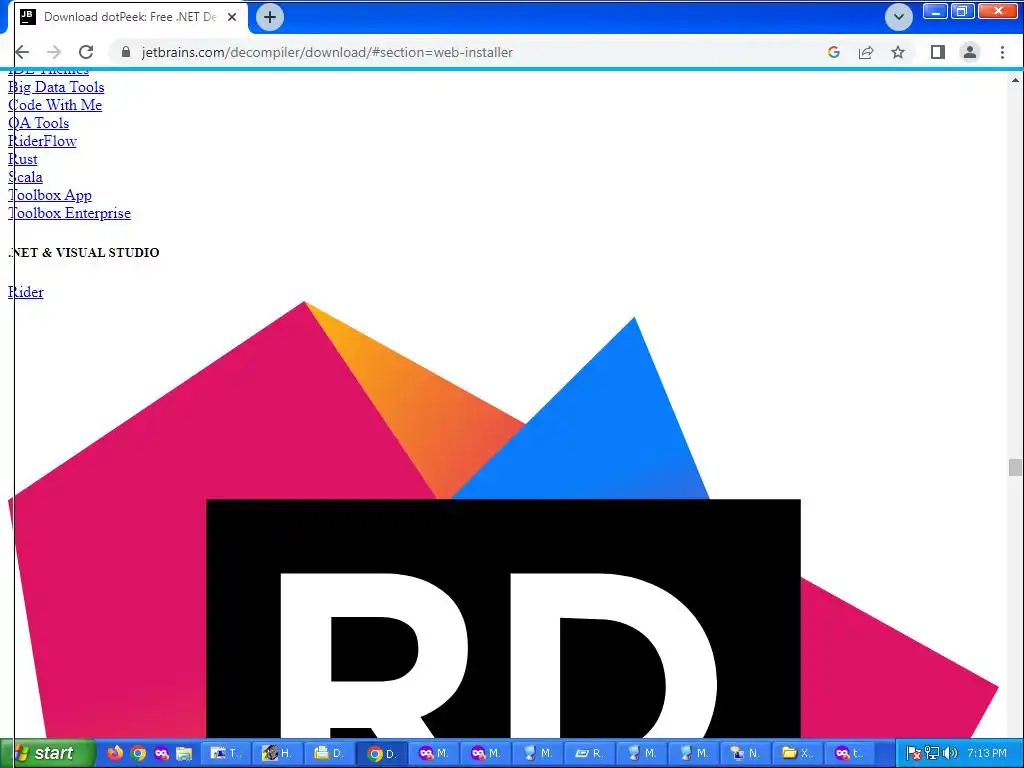The width and height of the screenshot is (1024, 768).
Task: Open the Code With Me link
Action: tap(55, 105)
